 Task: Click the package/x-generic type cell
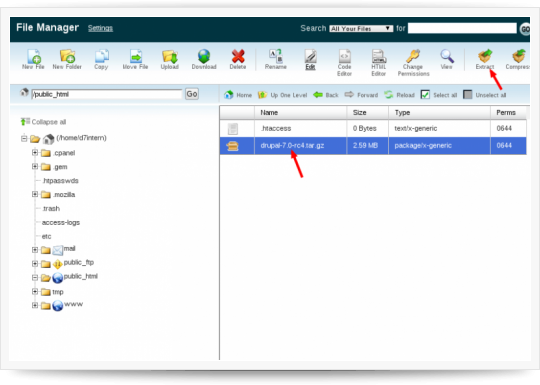pos(423,145)
